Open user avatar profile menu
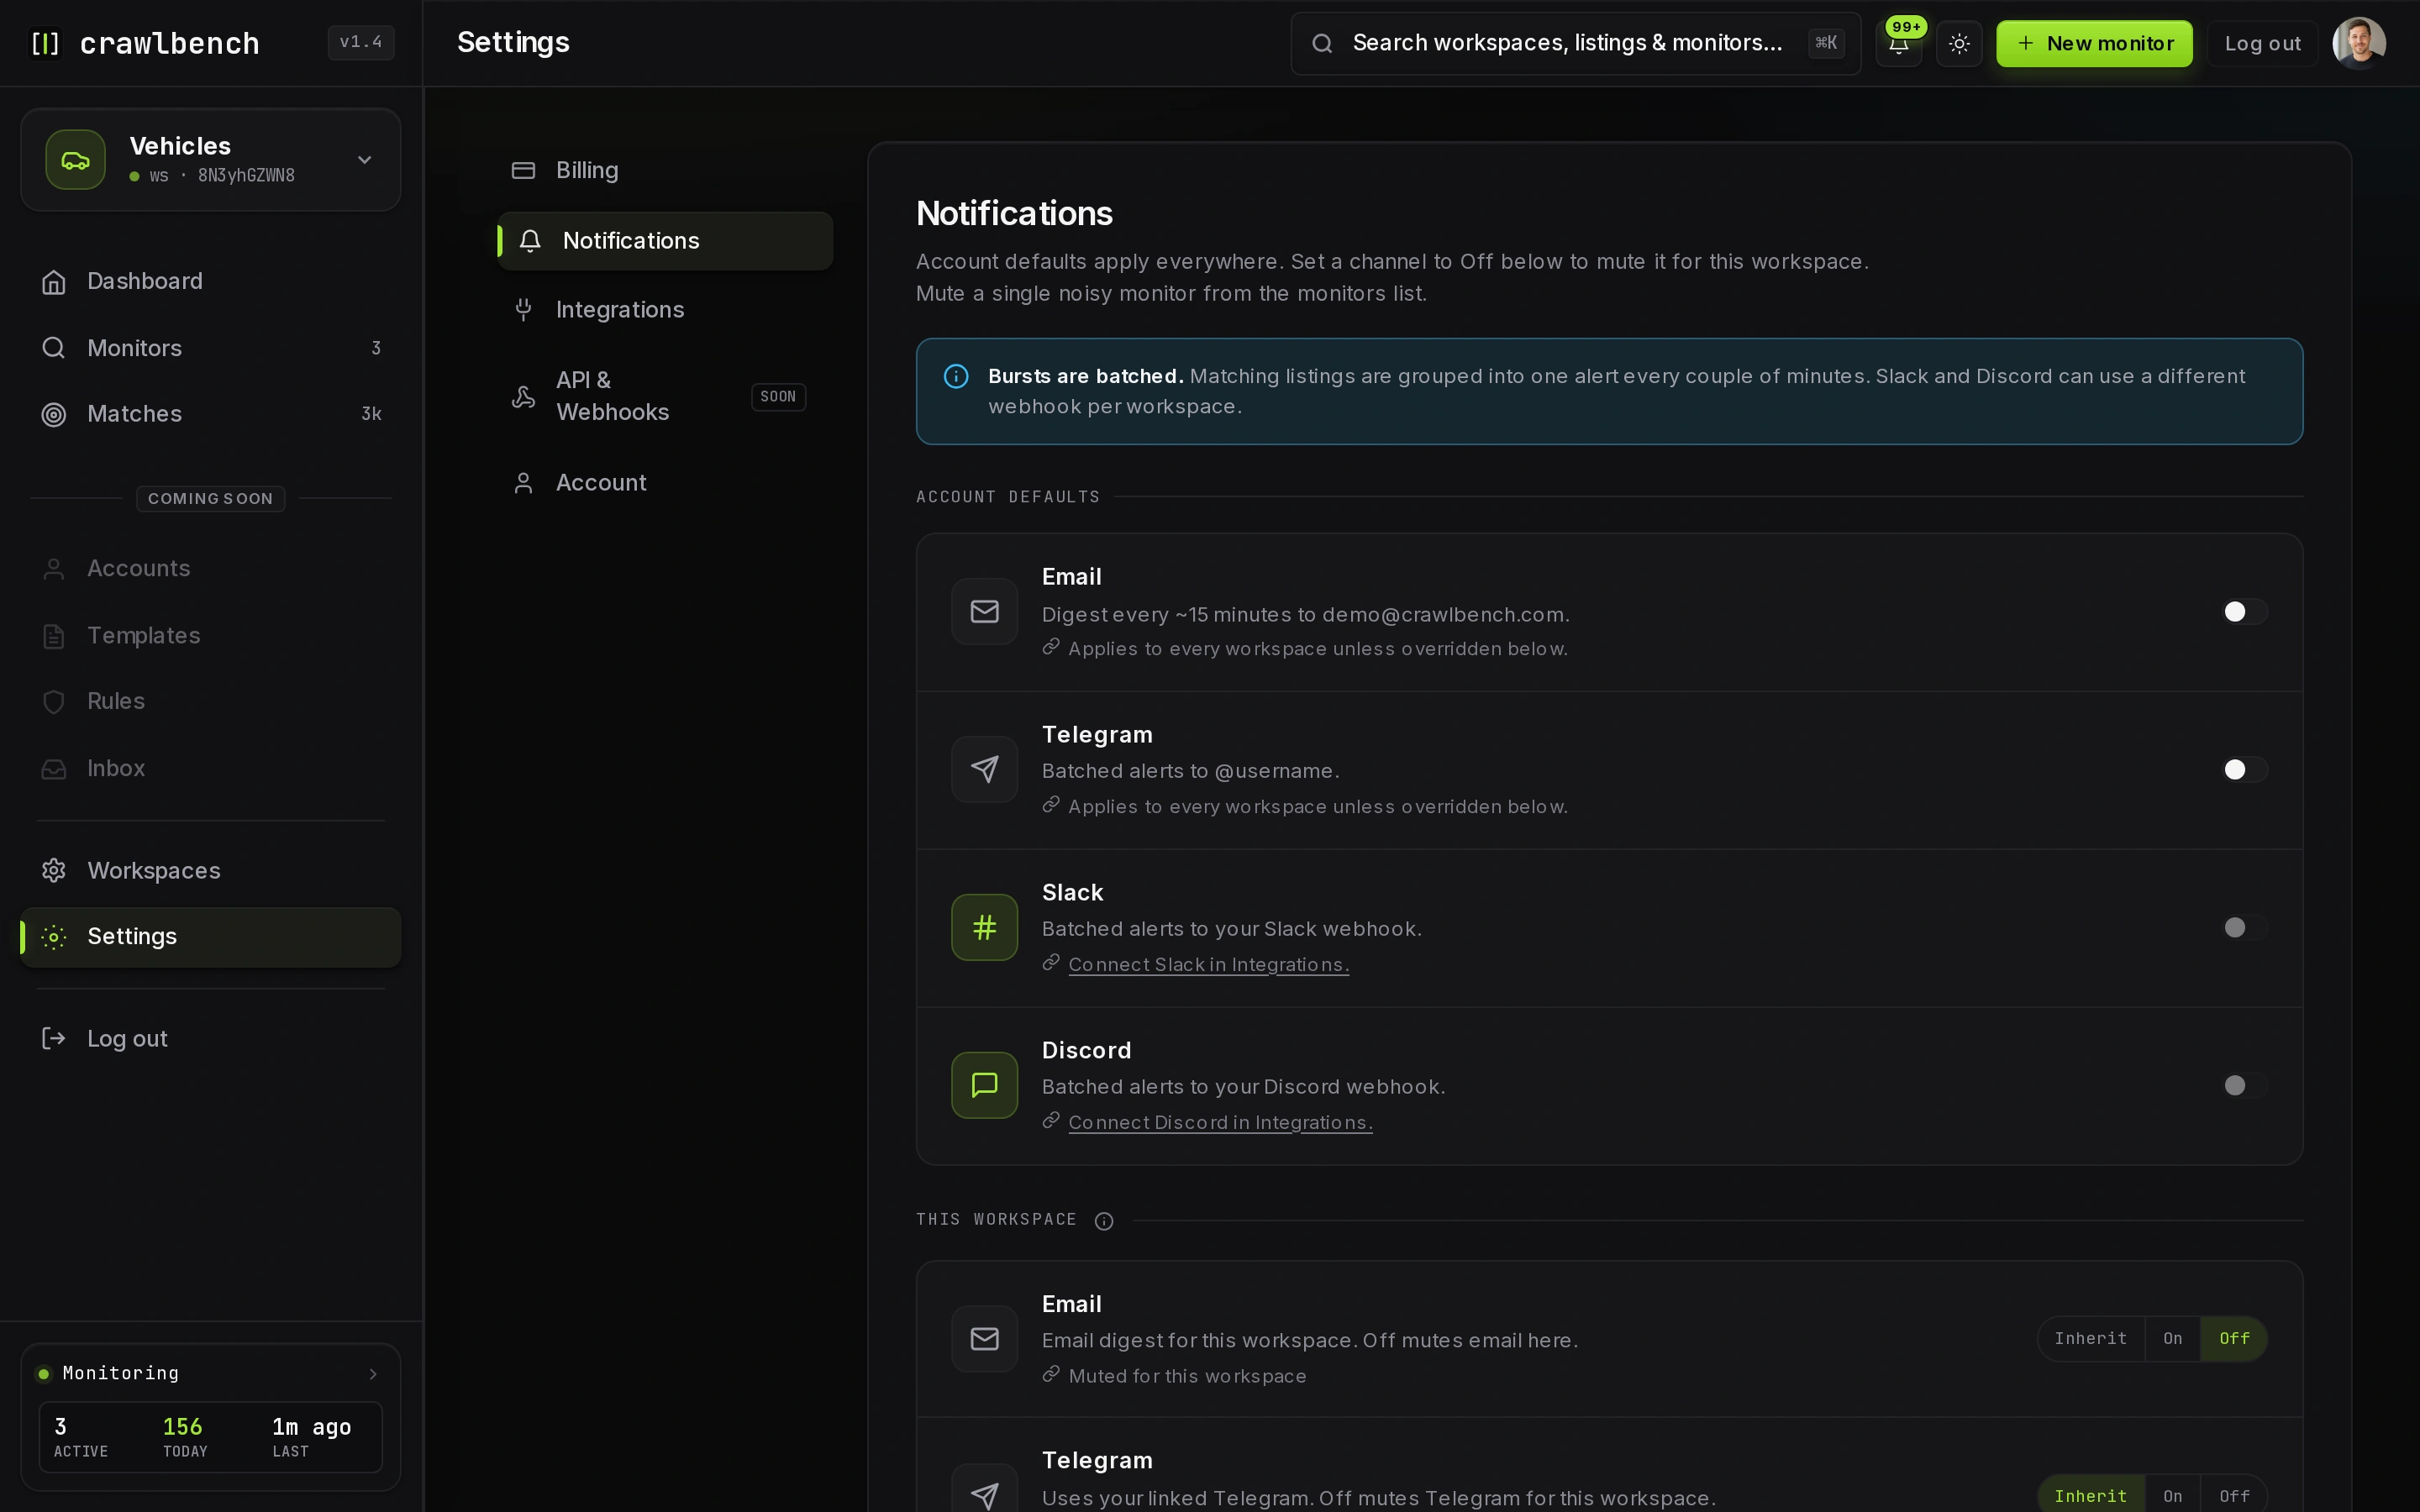Screen dimensions: 2420x1512 point(2359,43)
